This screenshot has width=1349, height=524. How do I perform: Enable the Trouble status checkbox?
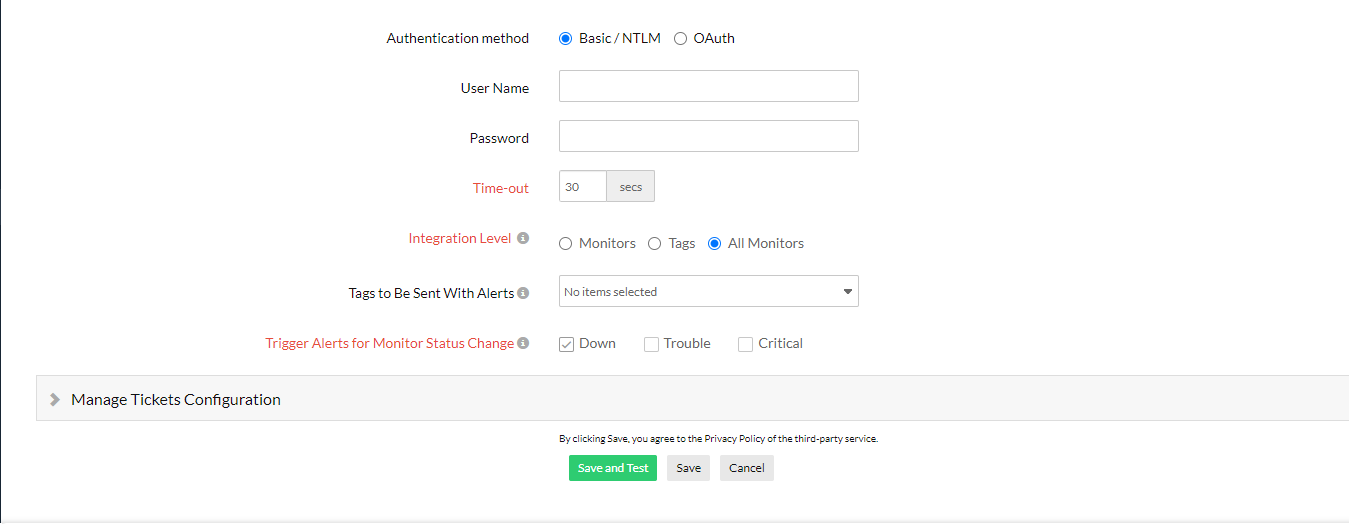click(651, 345)
